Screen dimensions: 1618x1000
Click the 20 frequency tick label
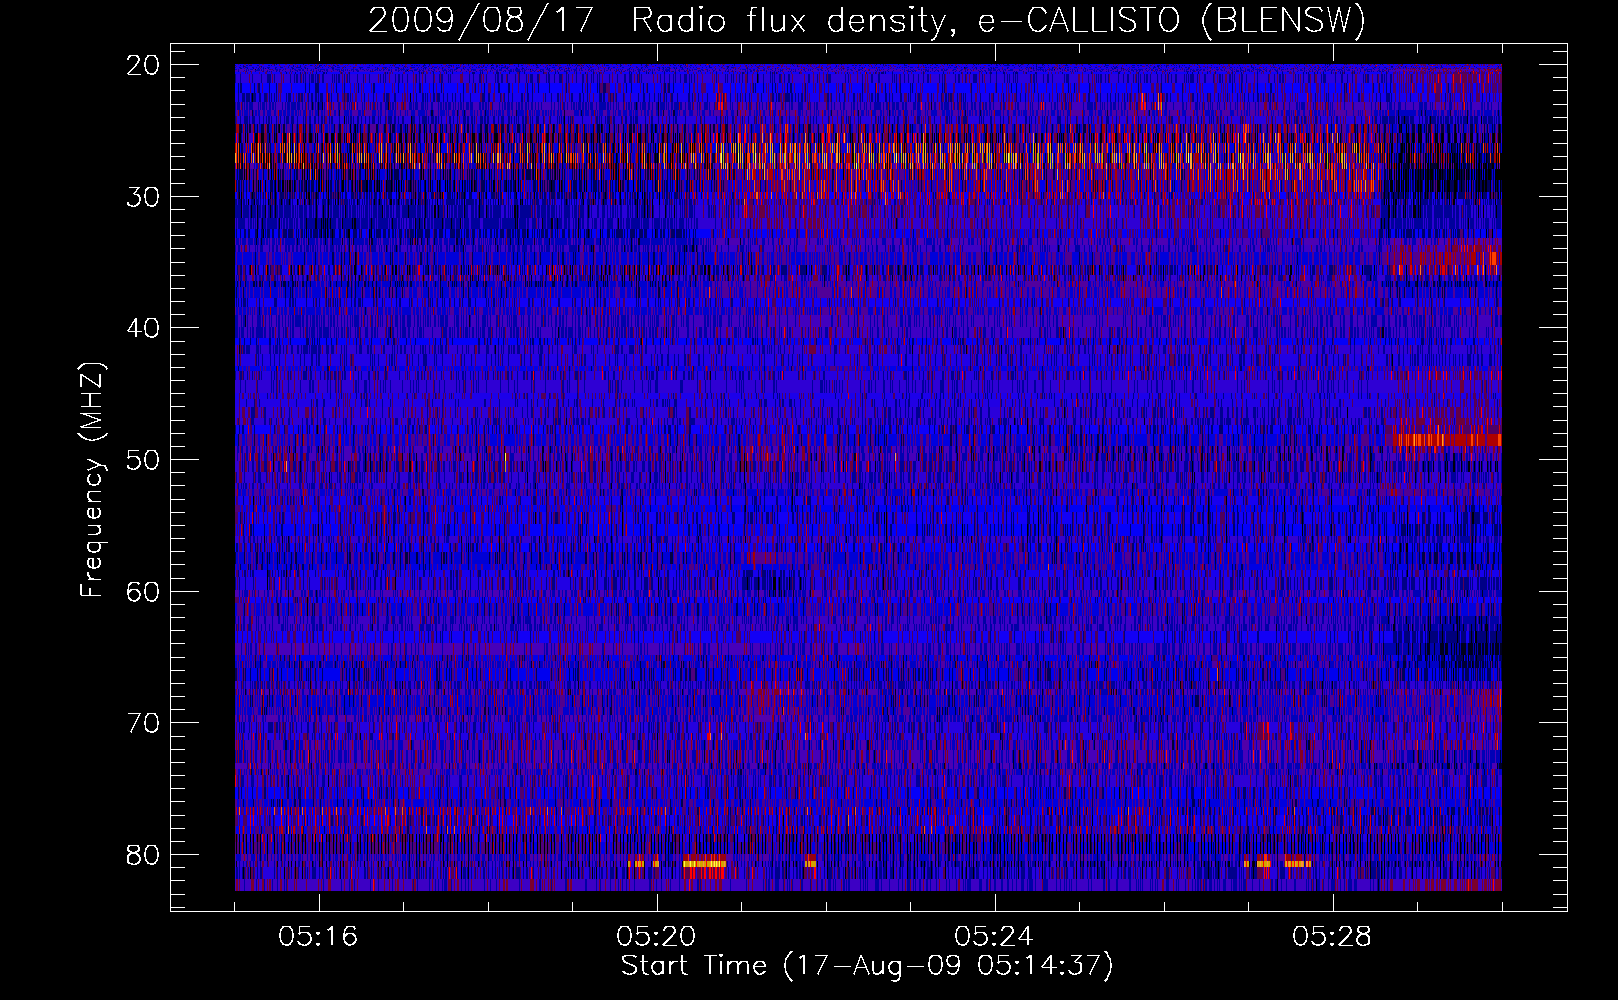(x=144, y=65)
